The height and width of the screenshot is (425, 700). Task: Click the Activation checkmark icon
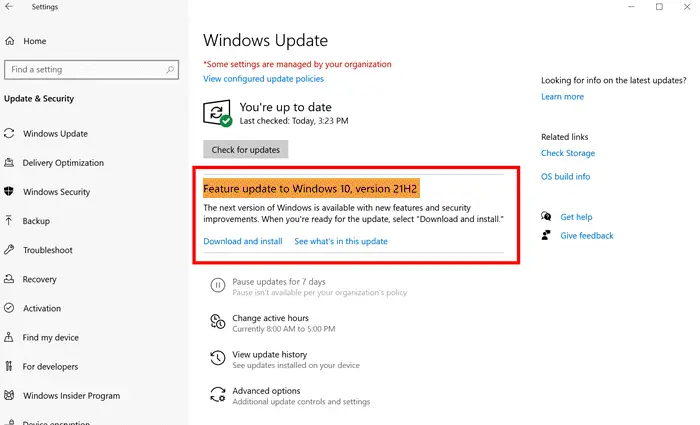[x=9, y=308]
